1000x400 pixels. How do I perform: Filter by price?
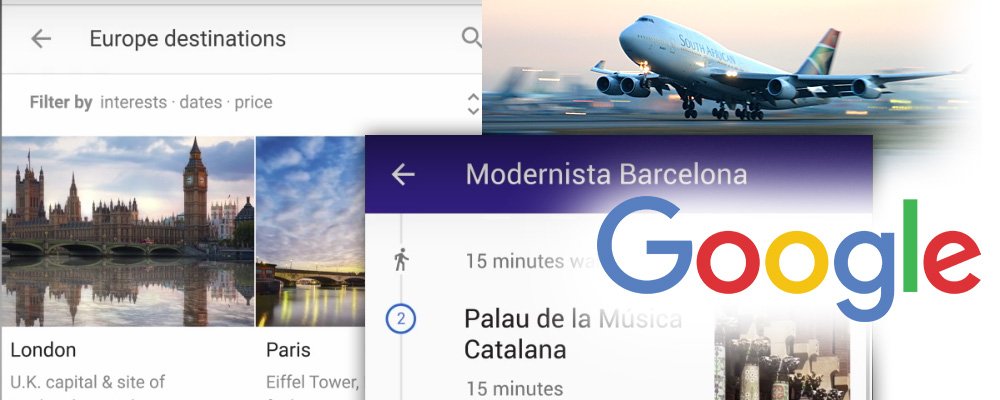click(x=253, y=103)
